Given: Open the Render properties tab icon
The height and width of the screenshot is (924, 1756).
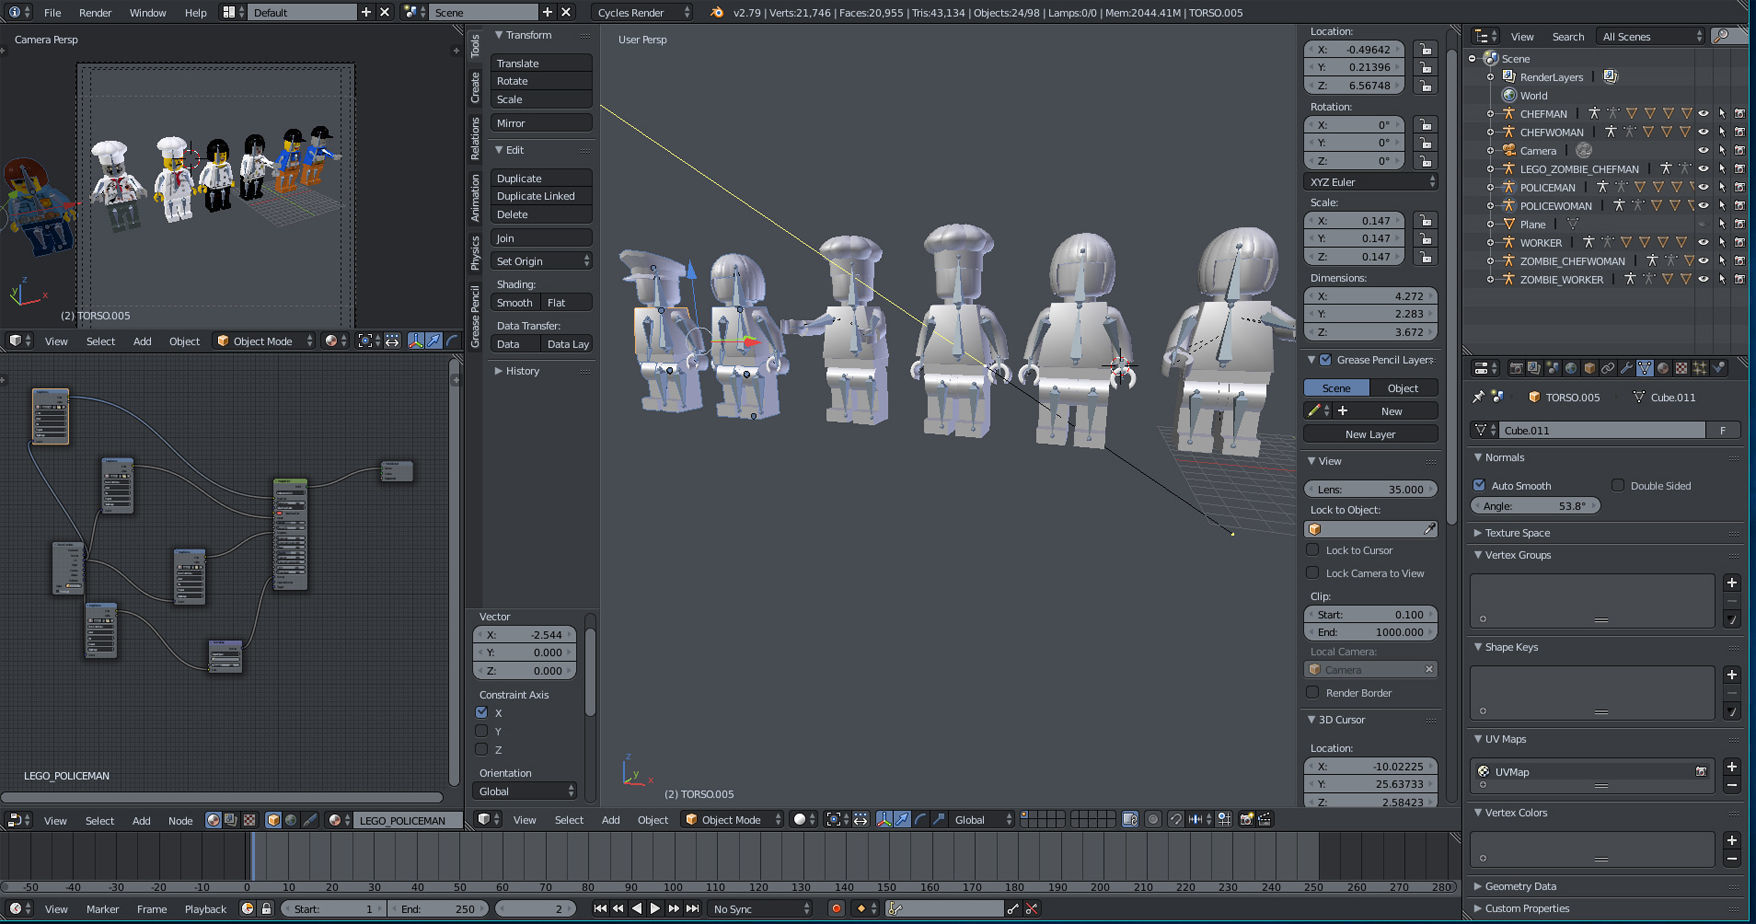Looking at the screenshot, I should pyautogui.click(x=1516, y=368).
